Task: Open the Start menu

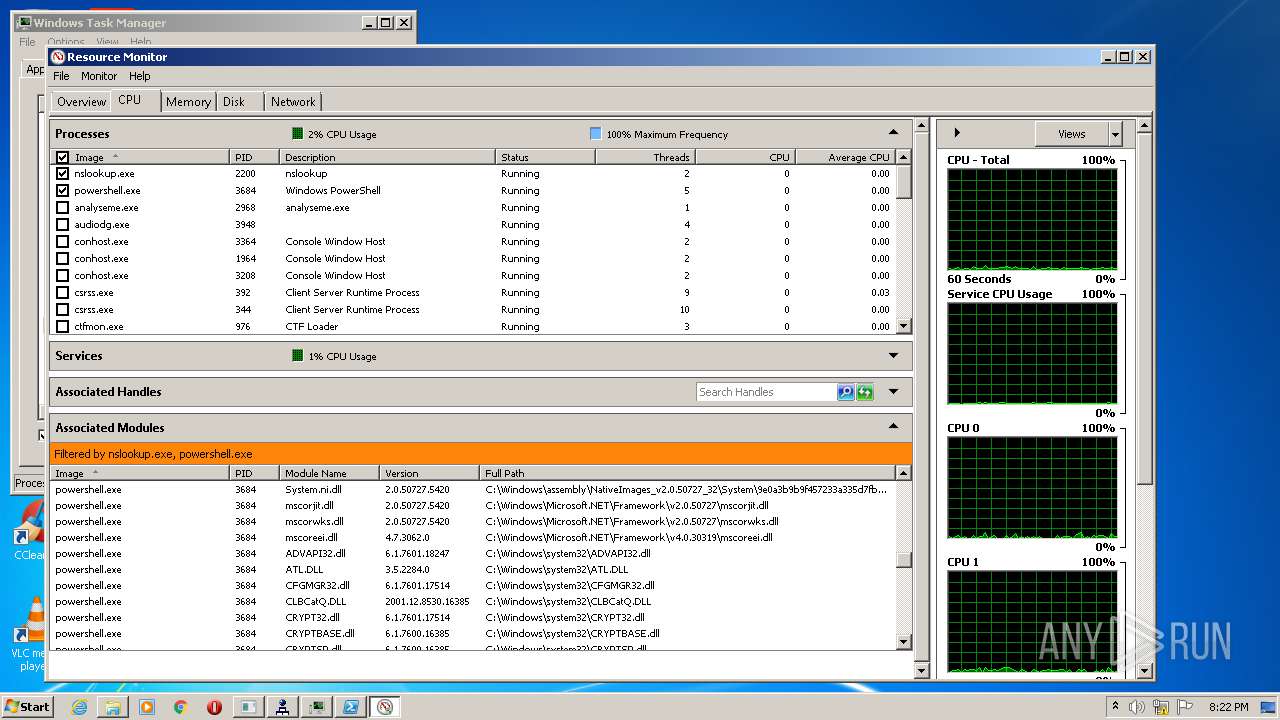Action: 28,707
